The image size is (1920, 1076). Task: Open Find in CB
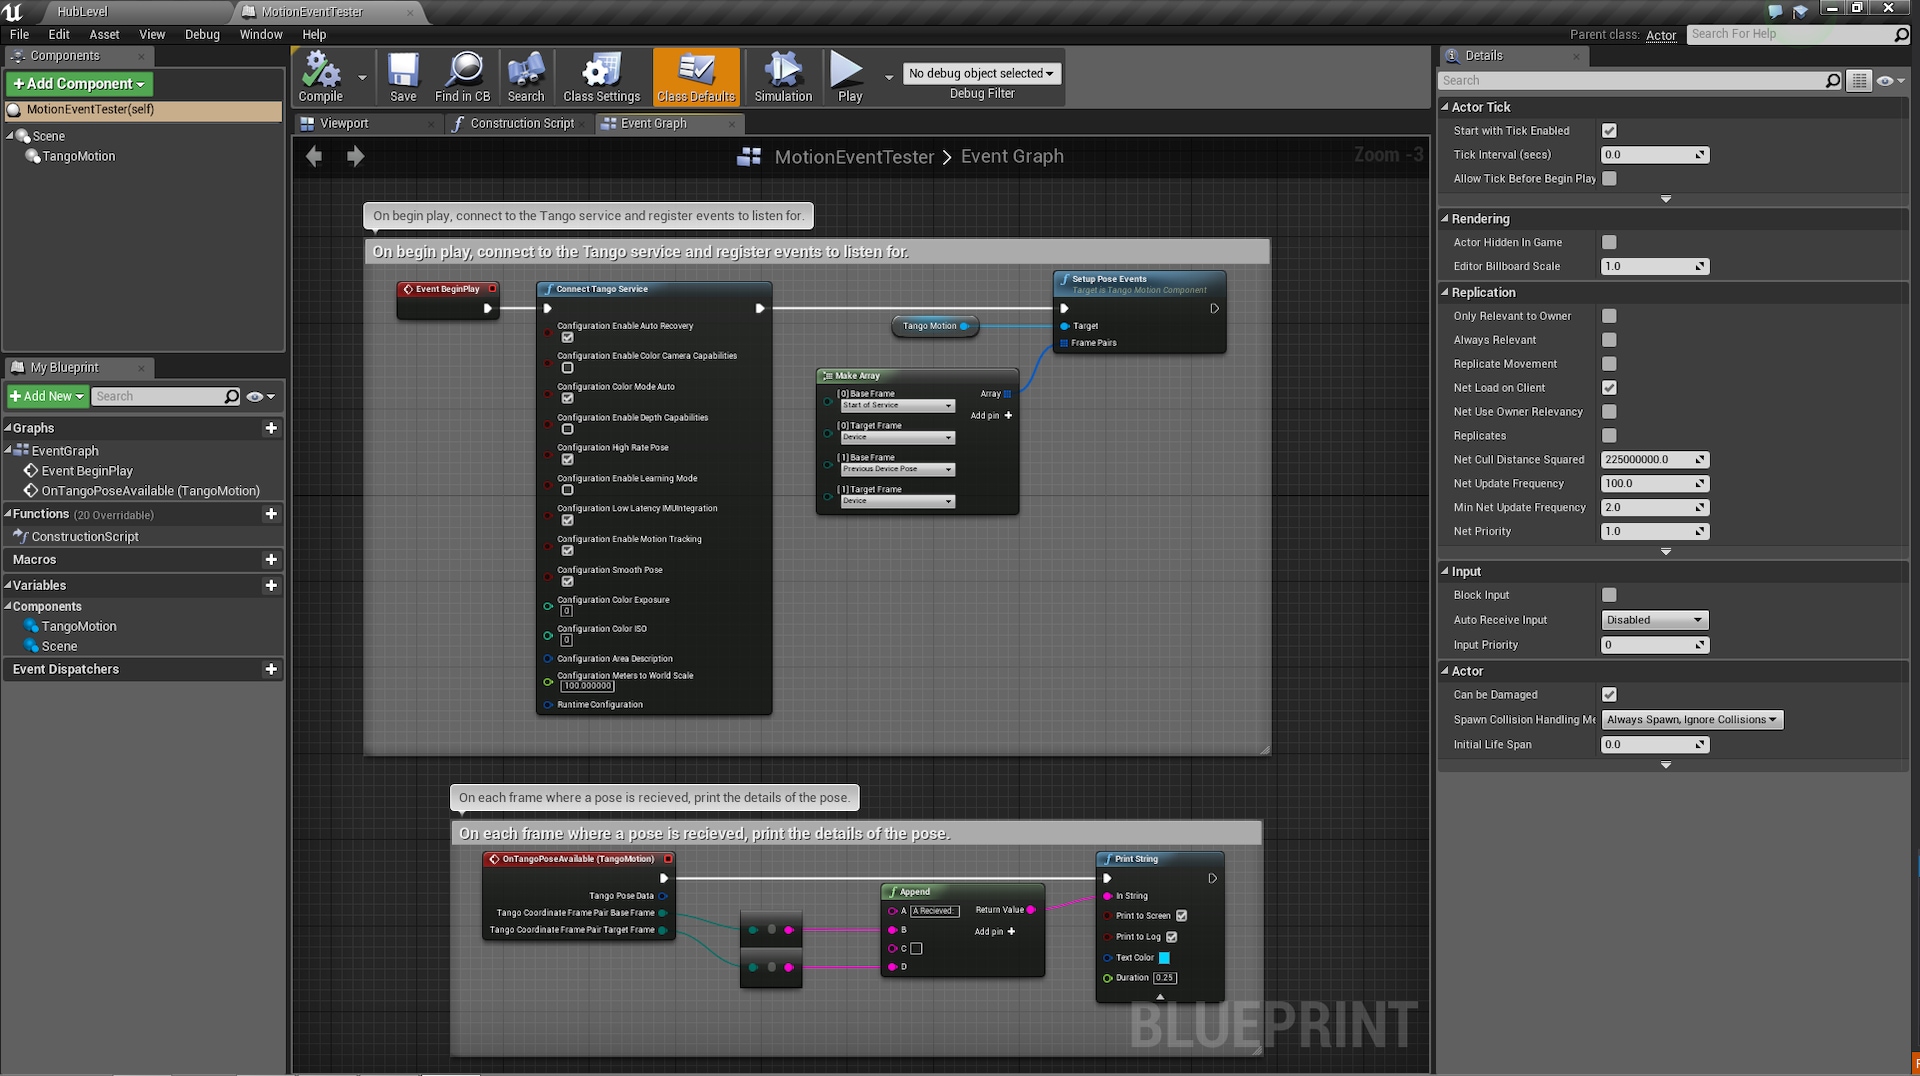462,75
